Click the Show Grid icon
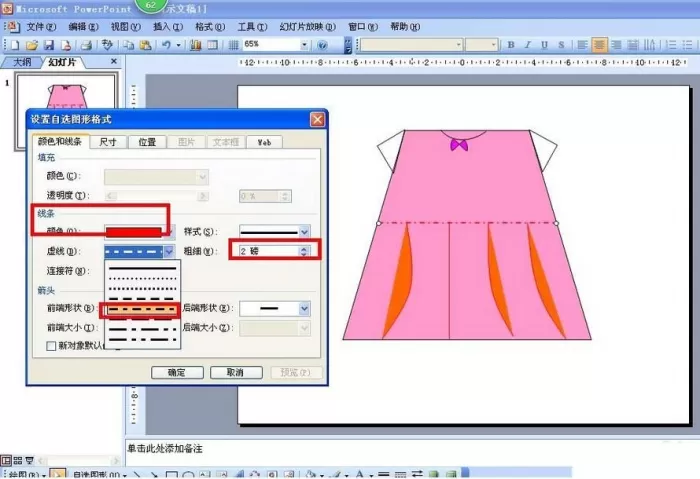Image resolution: width=700 pixels, height=479 pixels. click(233, 45)
